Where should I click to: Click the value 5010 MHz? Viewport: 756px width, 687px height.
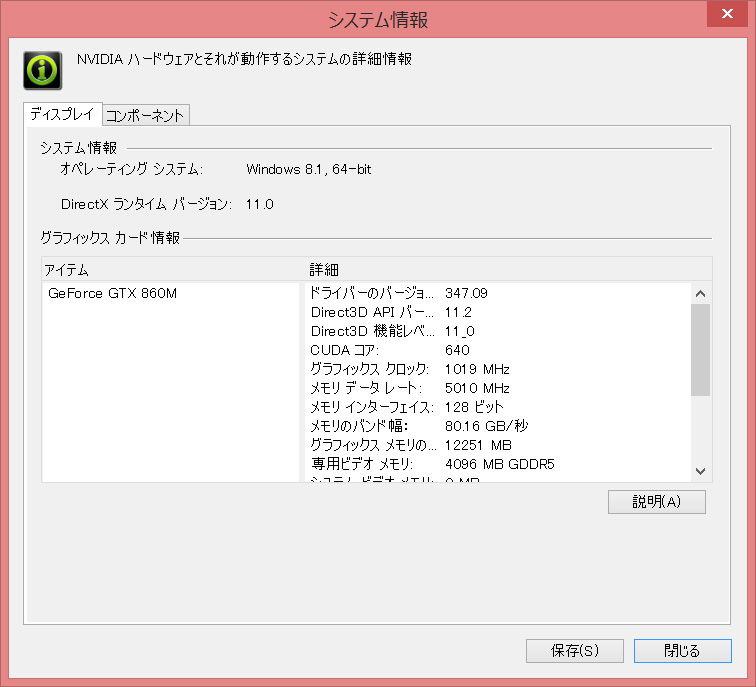tap(477, 388)
